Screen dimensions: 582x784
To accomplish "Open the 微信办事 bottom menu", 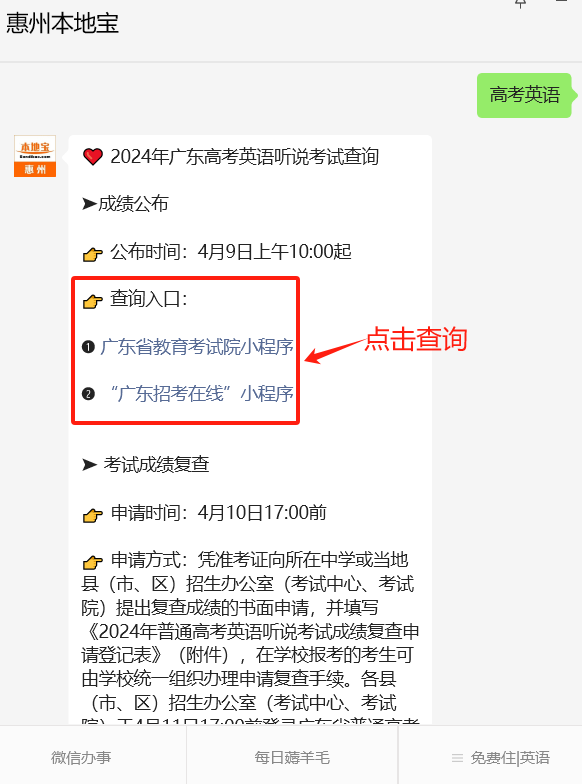I will [81, 758].
